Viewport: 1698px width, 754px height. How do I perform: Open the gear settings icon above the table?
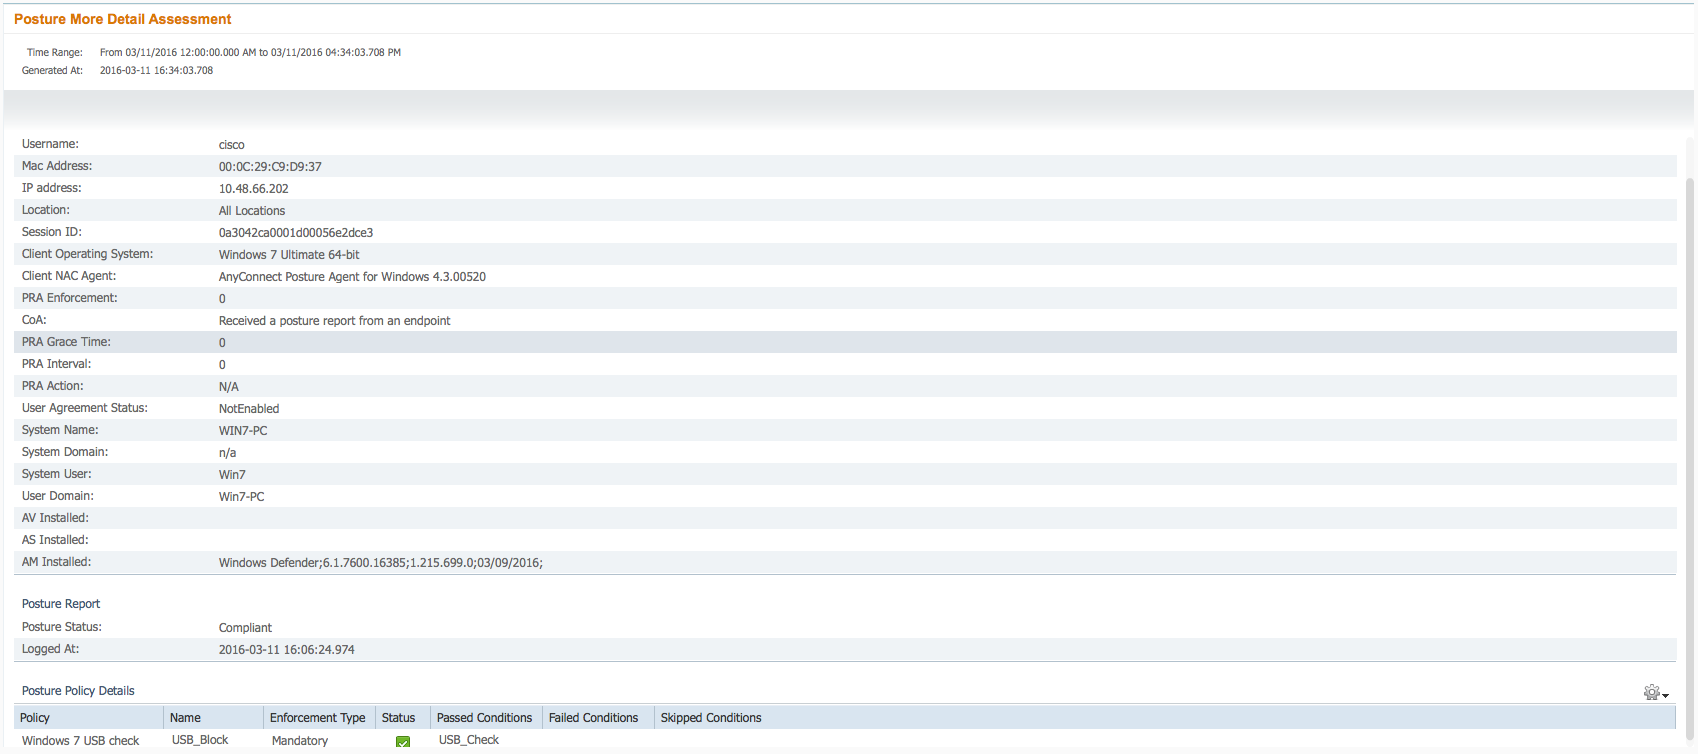1651,692
